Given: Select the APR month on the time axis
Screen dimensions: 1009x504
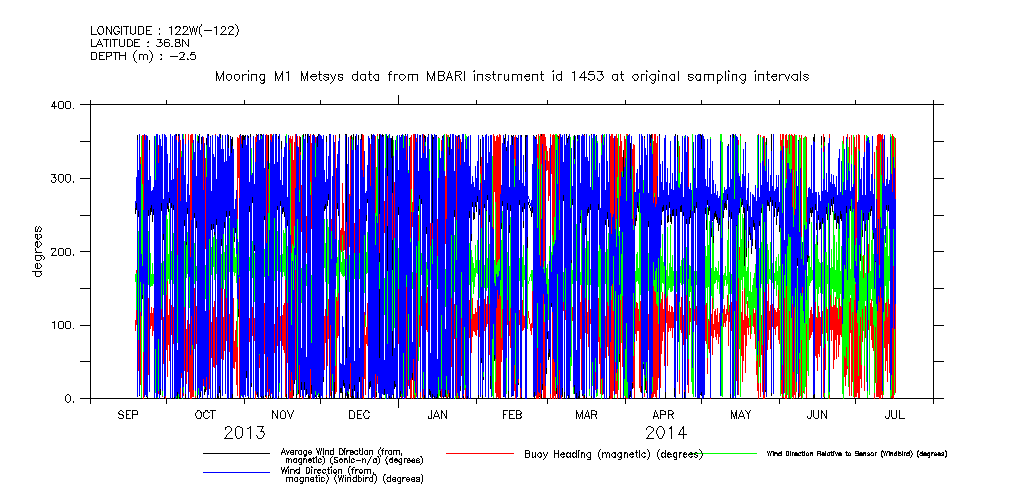Looking at the screenshot, I should (663, 415).
